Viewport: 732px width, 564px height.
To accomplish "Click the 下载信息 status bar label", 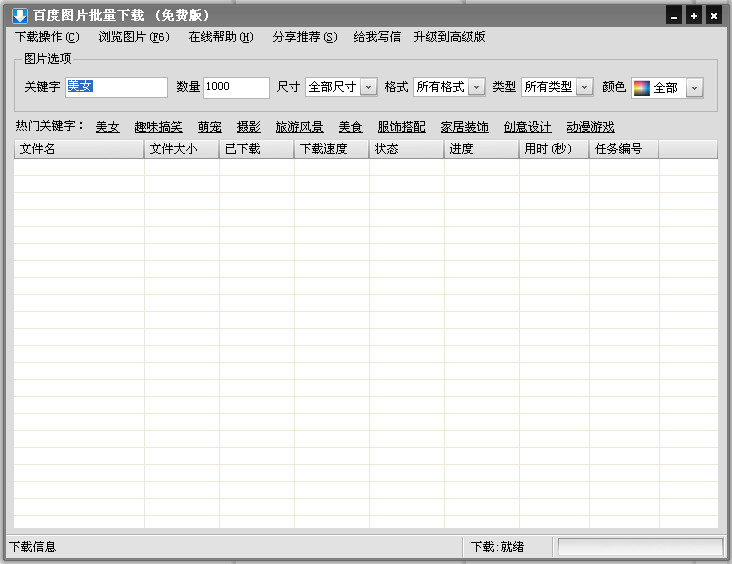I will click(x=33, y=547).
